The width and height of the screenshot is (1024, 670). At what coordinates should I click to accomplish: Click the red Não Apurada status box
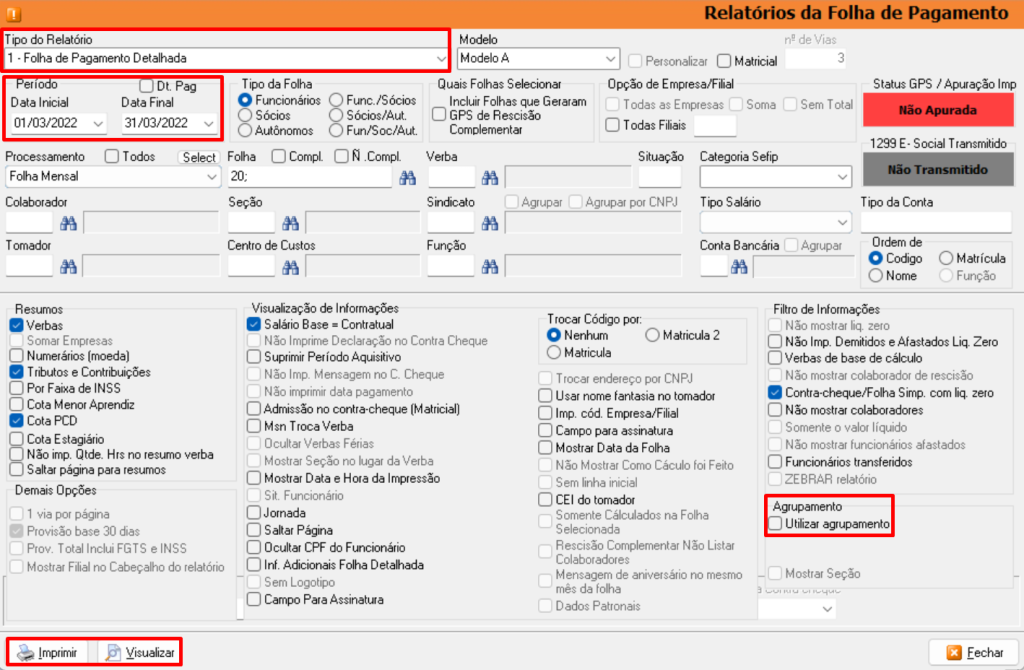click(938, 110)
